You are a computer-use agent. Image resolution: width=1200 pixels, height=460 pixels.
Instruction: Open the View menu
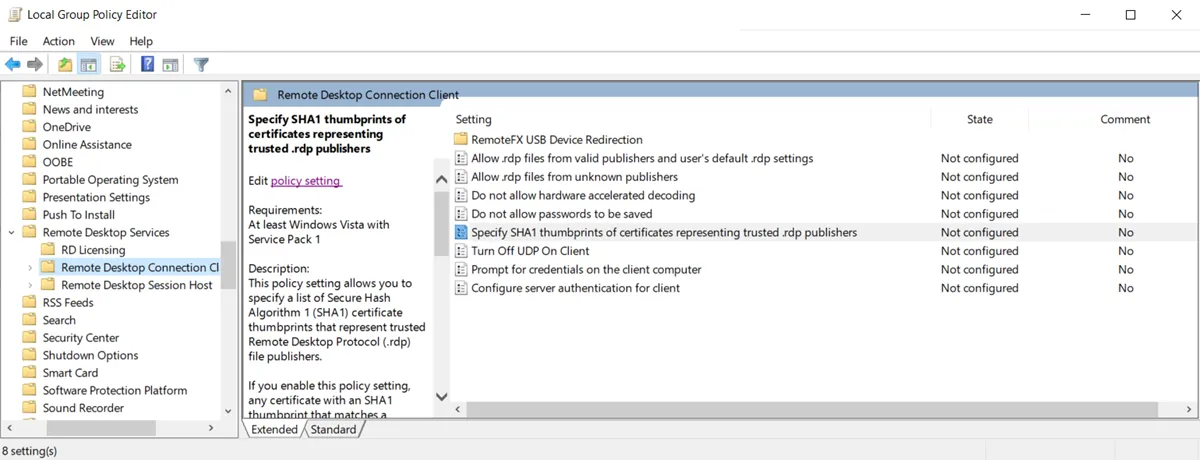coord(103,41)
